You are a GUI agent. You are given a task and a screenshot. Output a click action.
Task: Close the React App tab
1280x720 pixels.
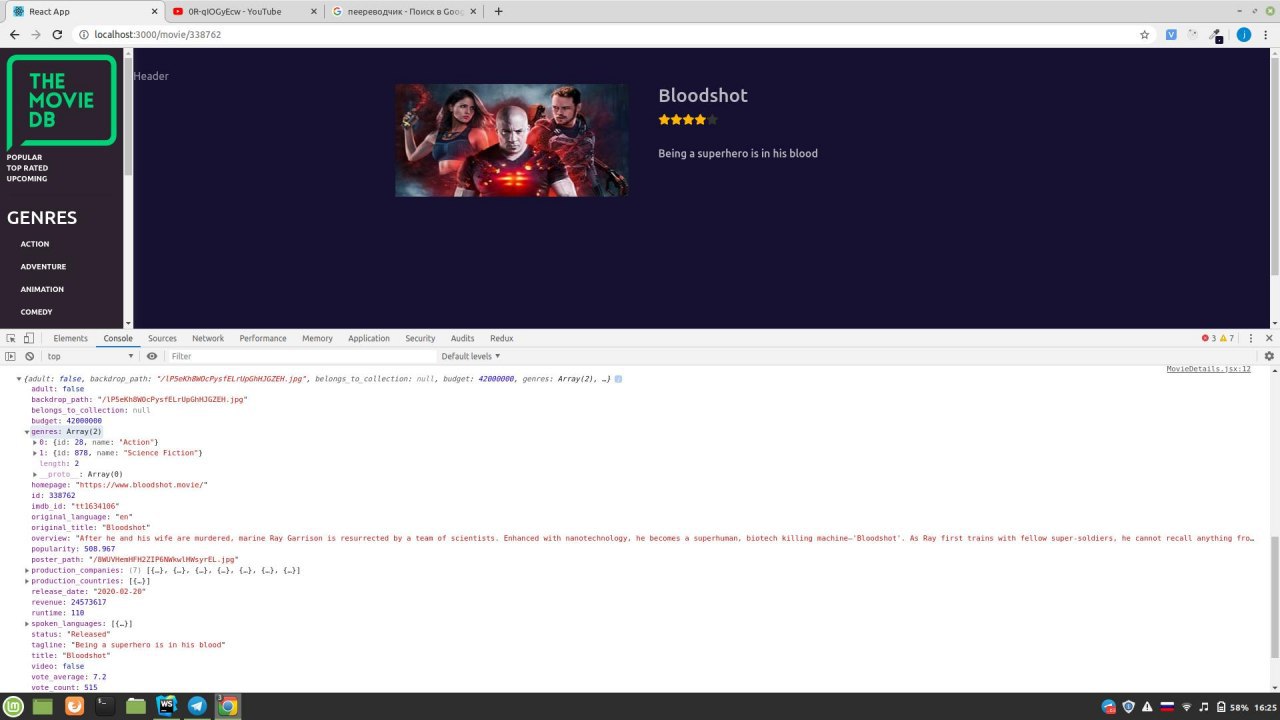coord(154,12)
